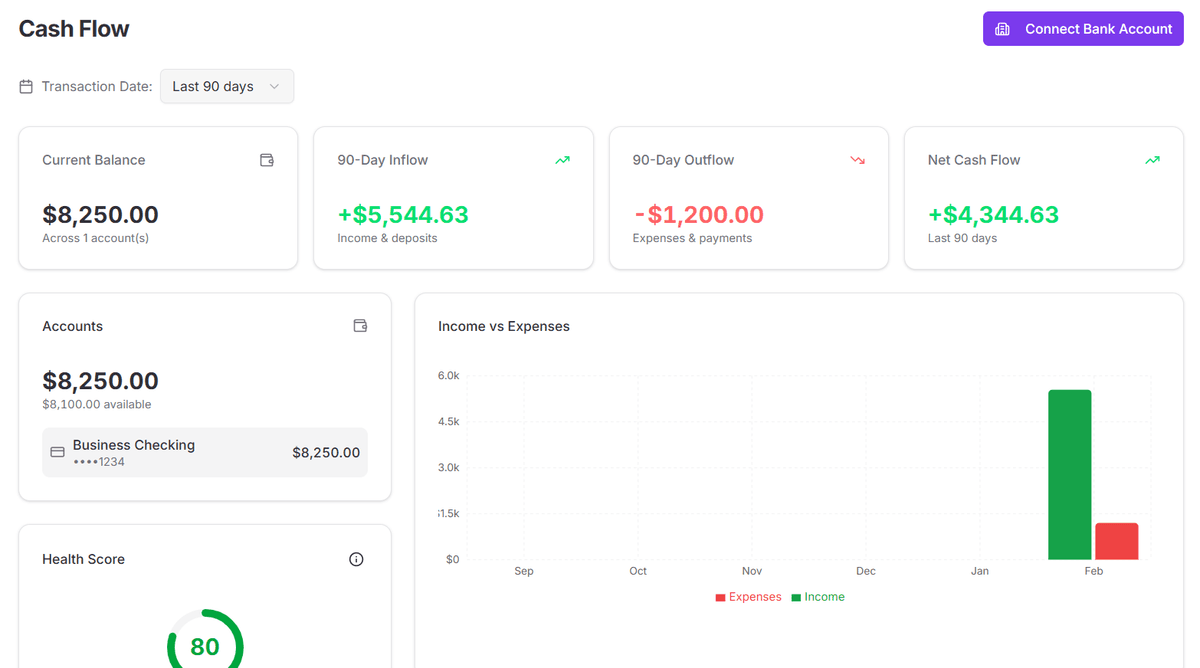Screen dimensions: 1200x668
Task: Select the Income vs Expenses panel header
Action: 504,326
